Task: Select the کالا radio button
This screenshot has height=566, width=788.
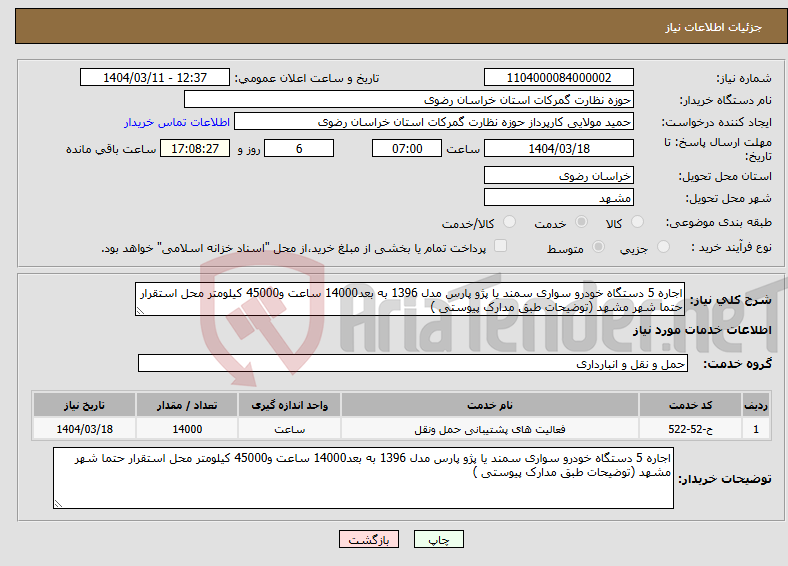Action: coord(637,222)
